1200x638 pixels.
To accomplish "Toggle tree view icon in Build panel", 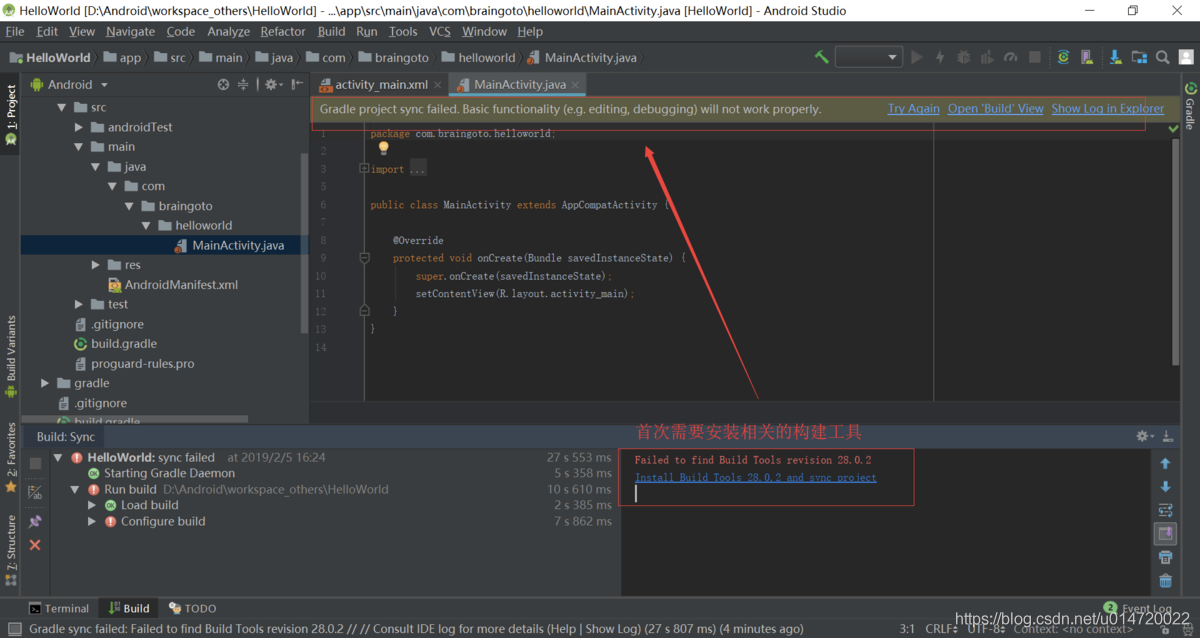I will tap(35, 492).
